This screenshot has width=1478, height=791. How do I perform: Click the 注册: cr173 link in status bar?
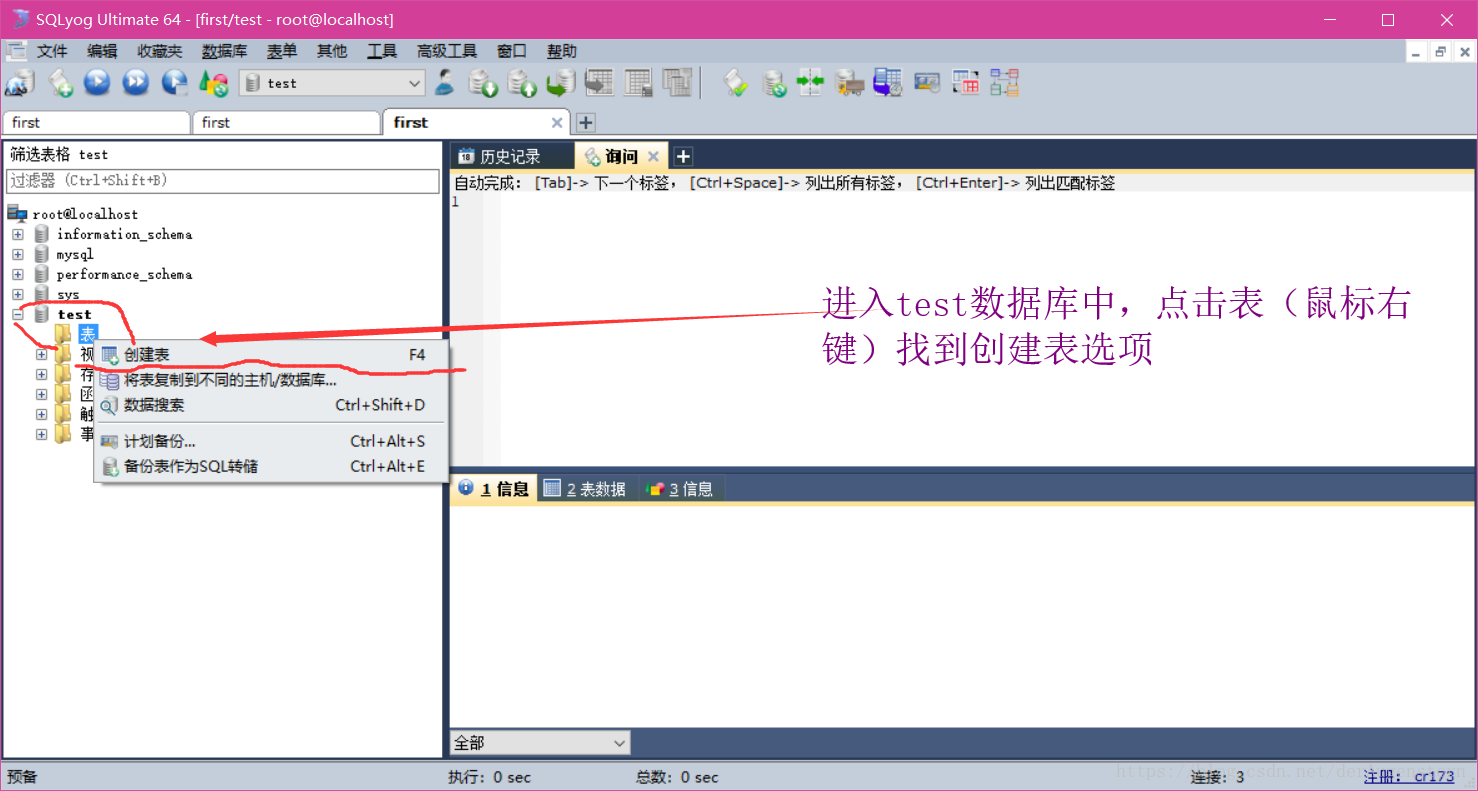click(1409, 777)
